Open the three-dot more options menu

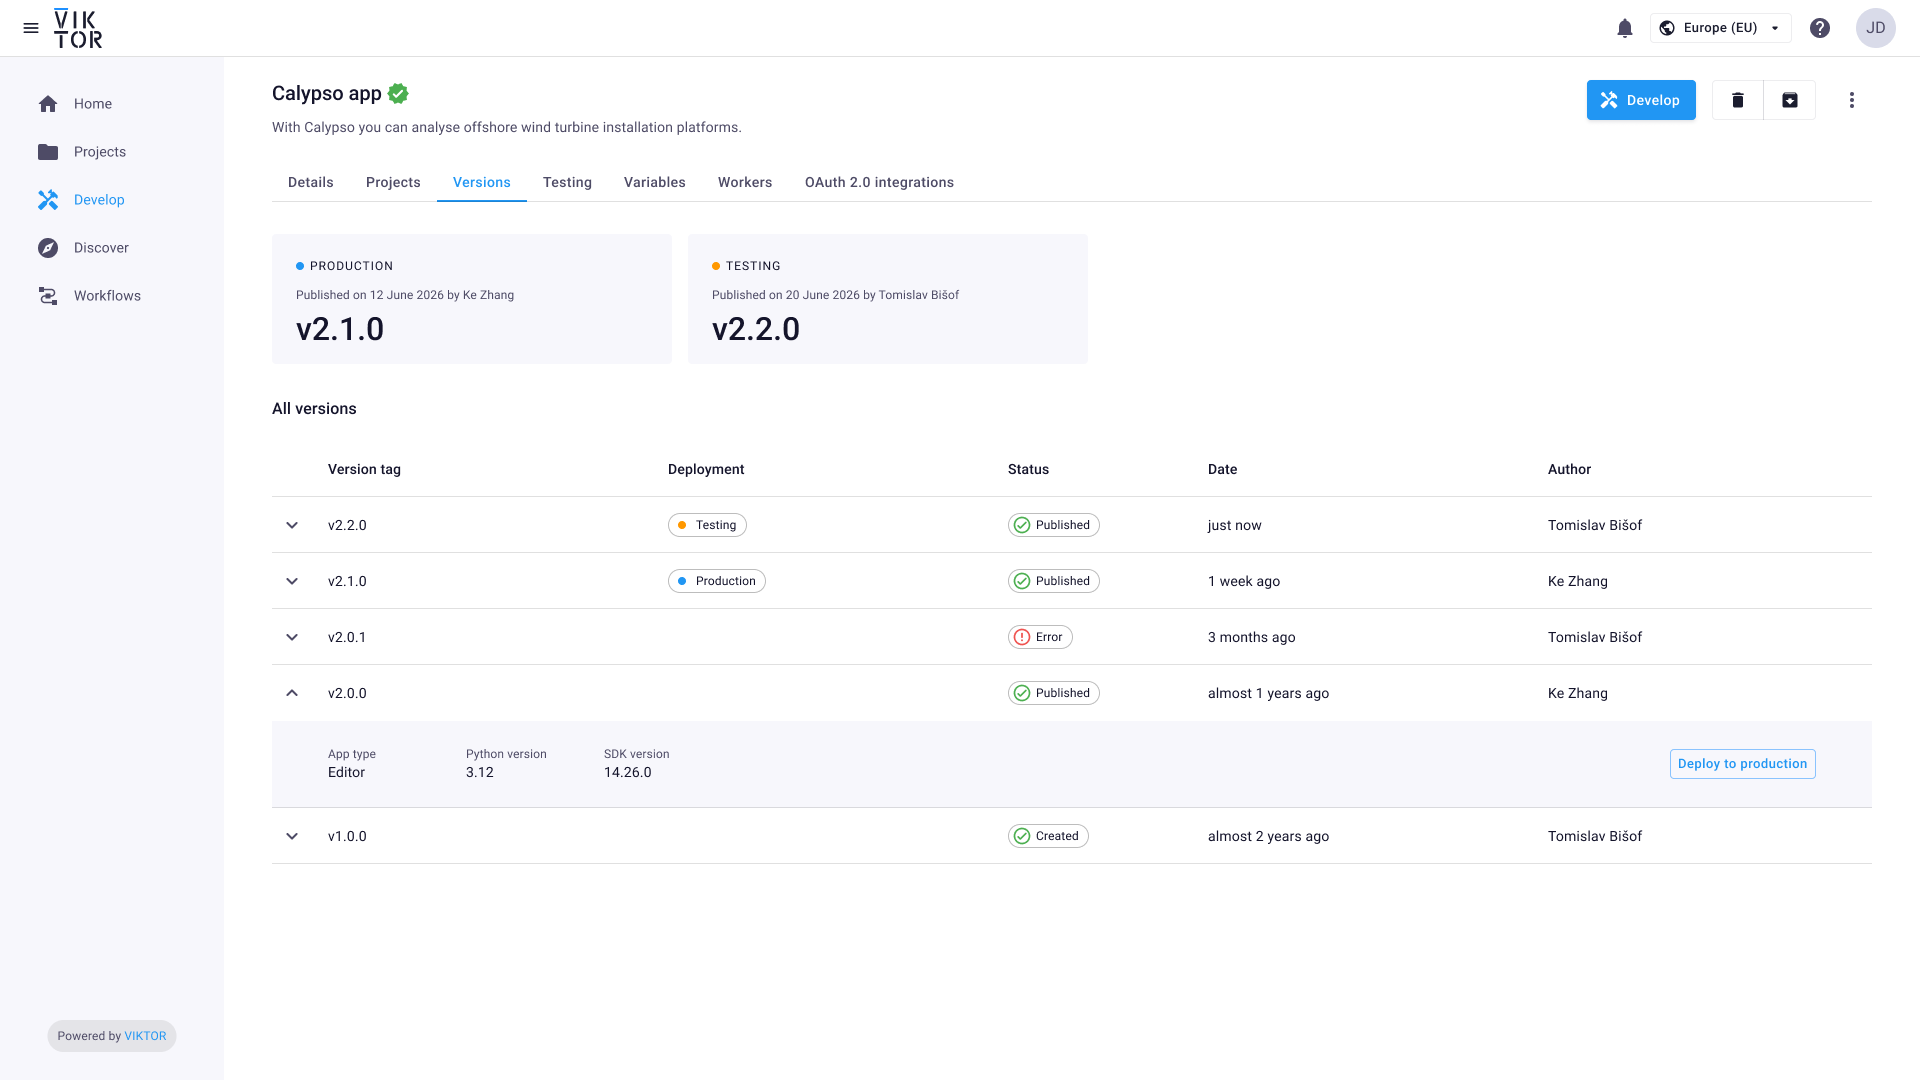pyautogui.click(x=1852, y=100)
